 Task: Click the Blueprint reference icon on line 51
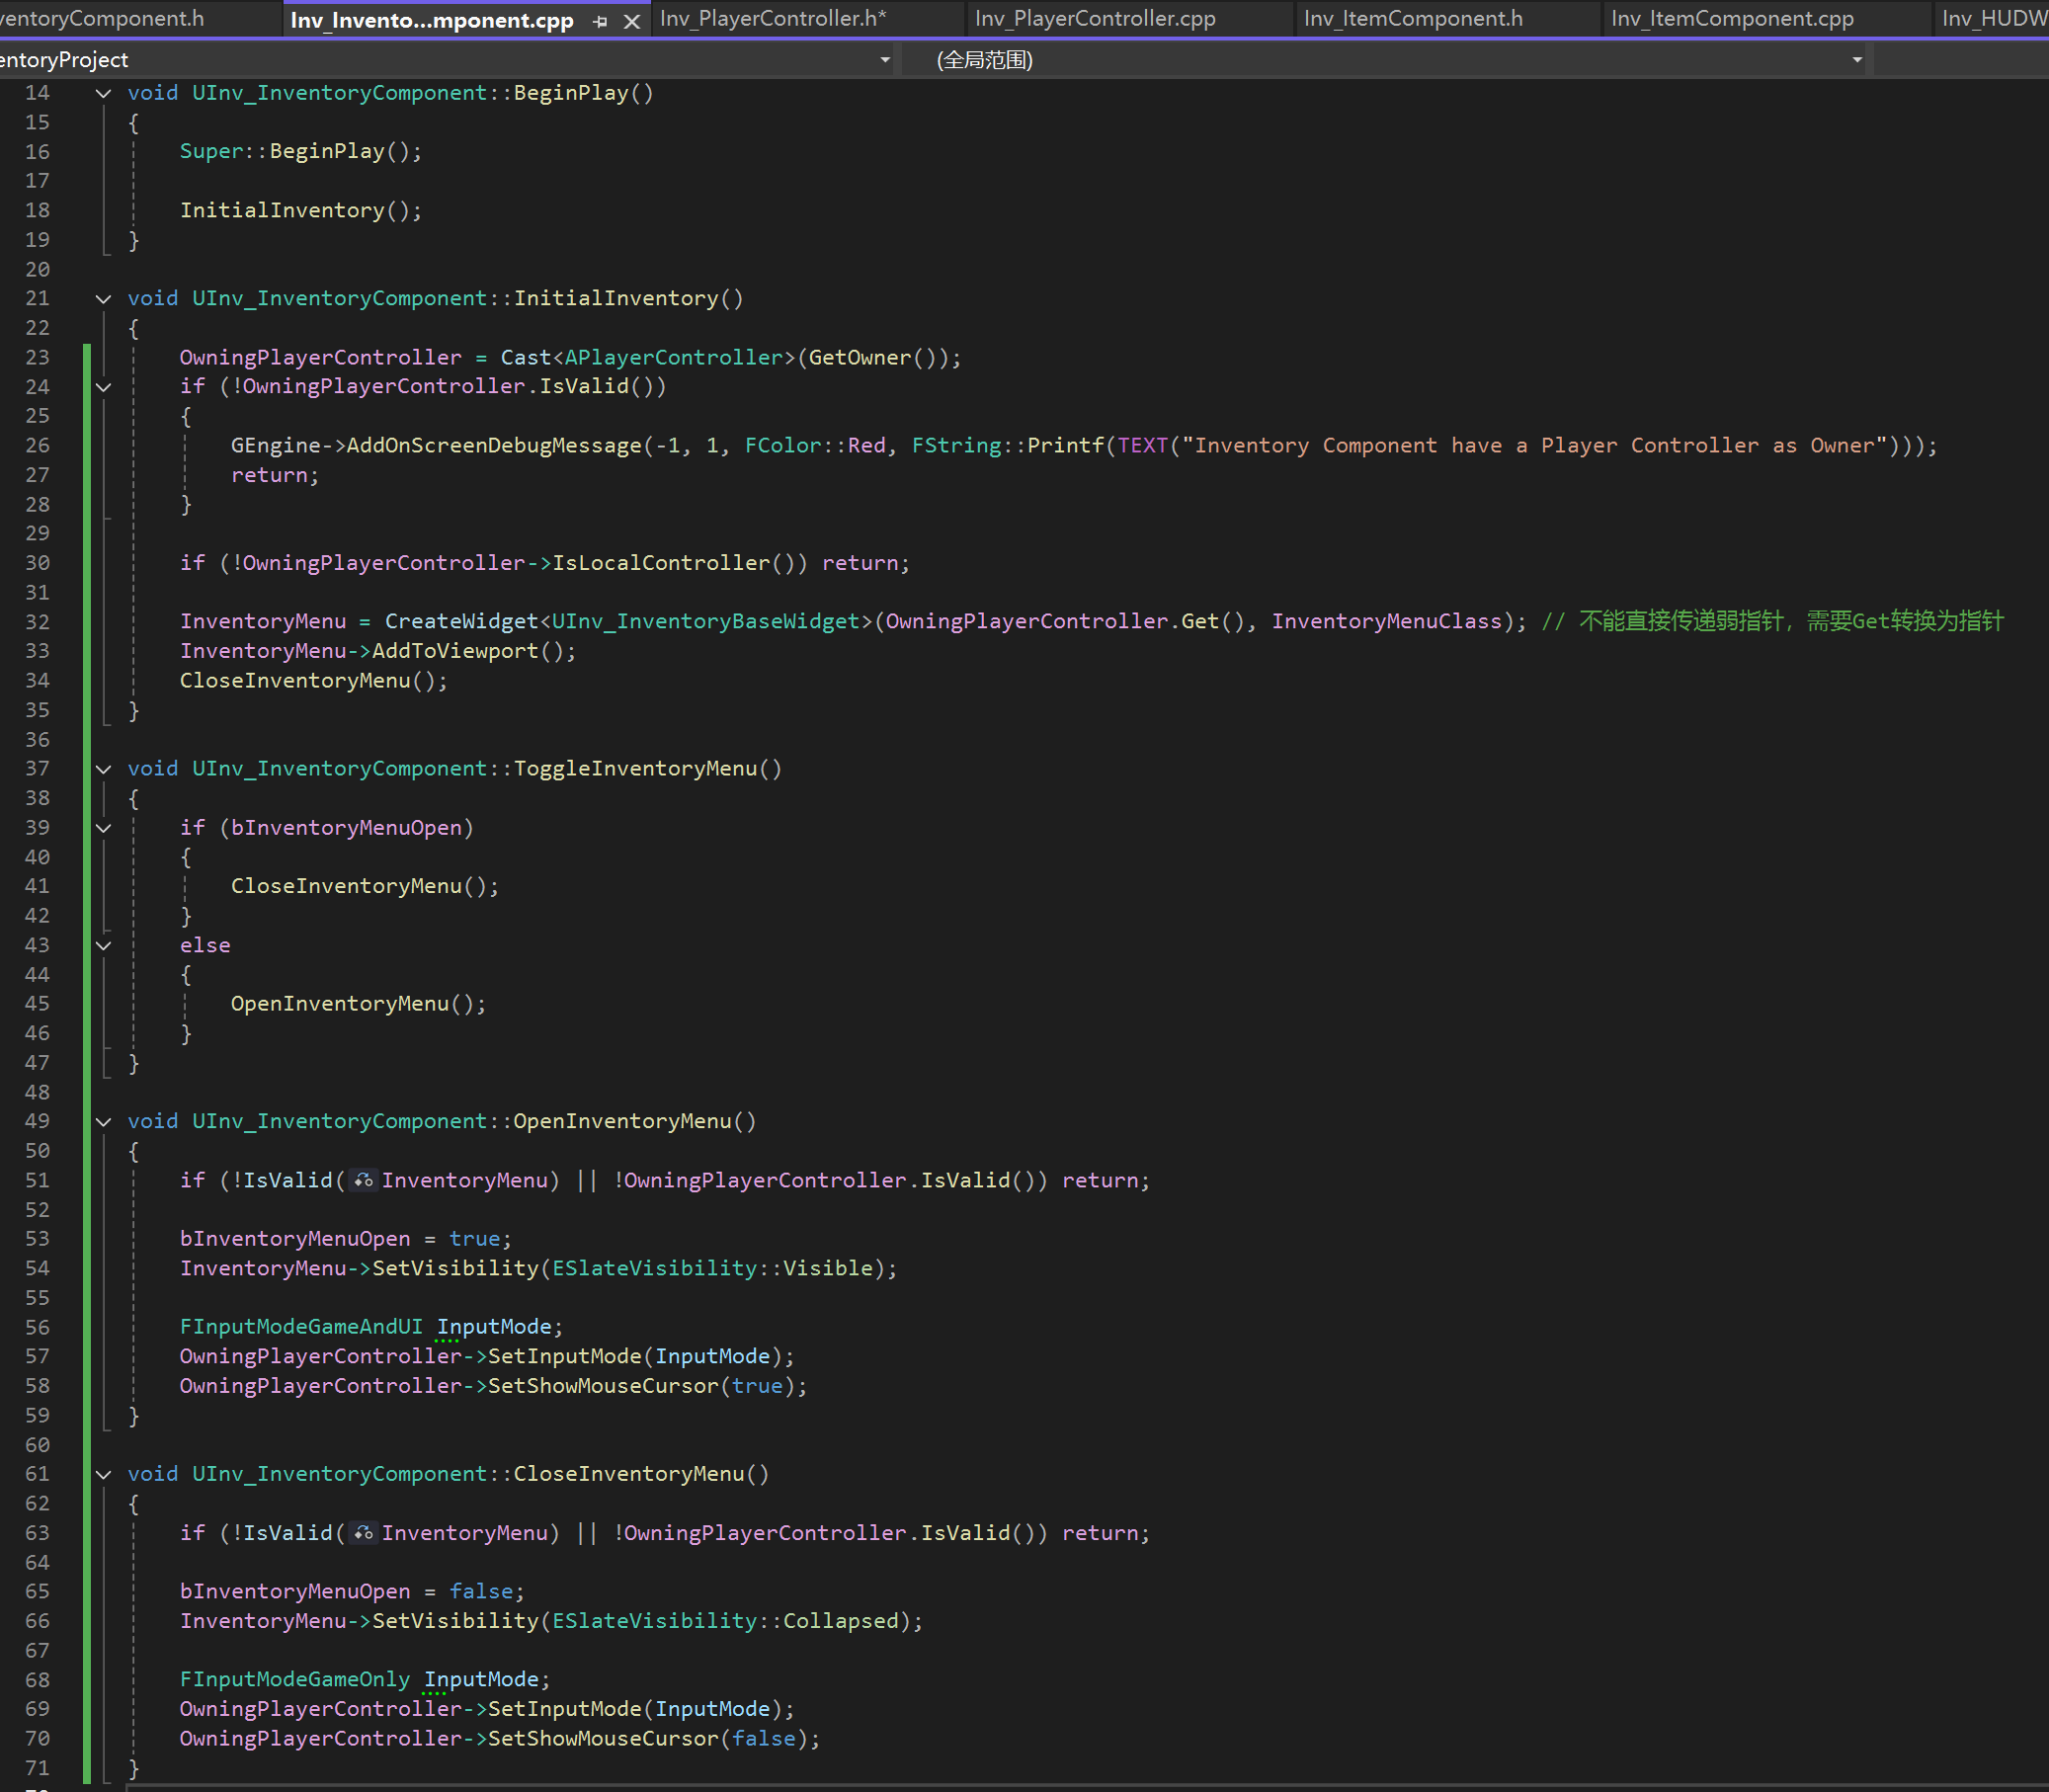[363, 1181]
